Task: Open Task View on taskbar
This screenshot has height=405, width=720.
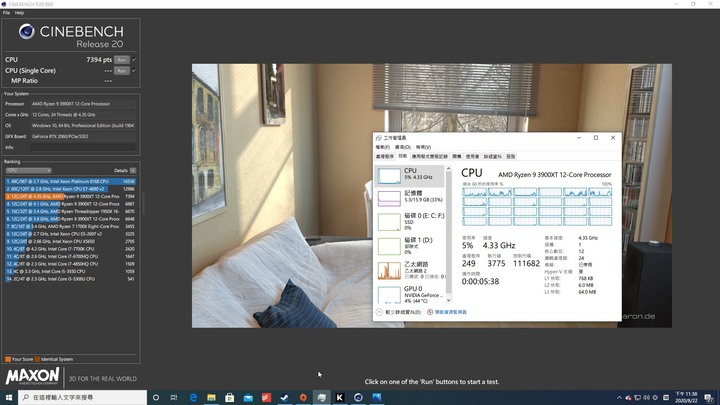Action: [174, 397]
